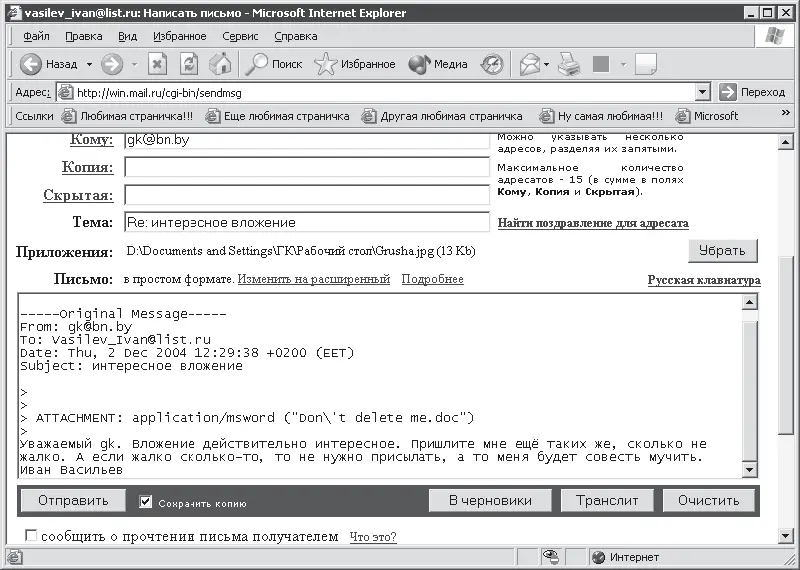Refresh the page with the reload icon
Image resolution: width=800 pixels, height=570 pixels.
[x=189, y=64]
